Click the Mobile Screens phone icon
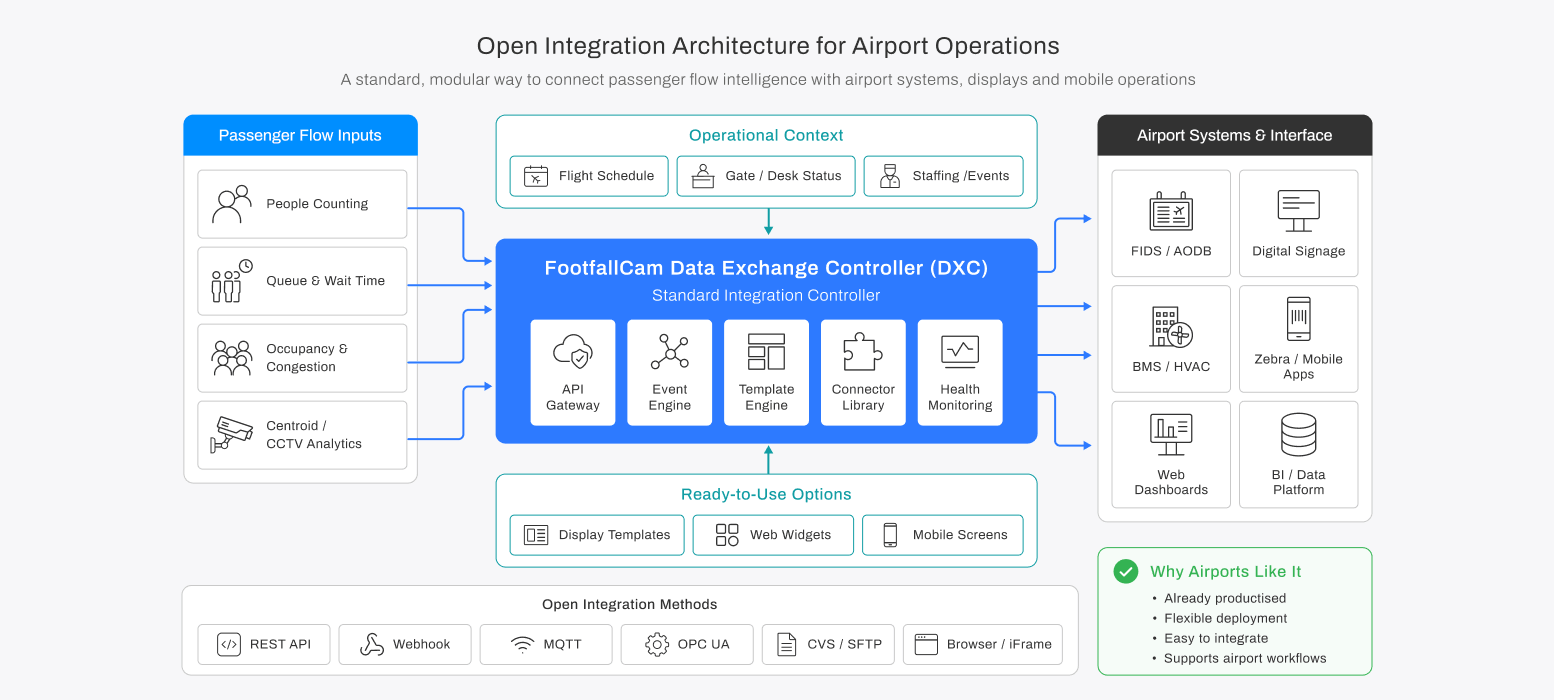Image resolution: width=1554 pixels, height=700 pixels. tap(890, 535)
